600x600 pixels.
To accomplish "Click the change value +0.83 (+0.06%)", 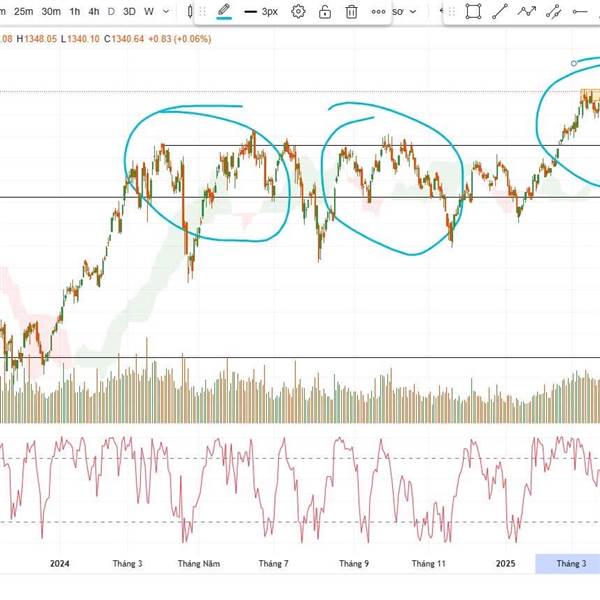I will (x=179, y=39).
